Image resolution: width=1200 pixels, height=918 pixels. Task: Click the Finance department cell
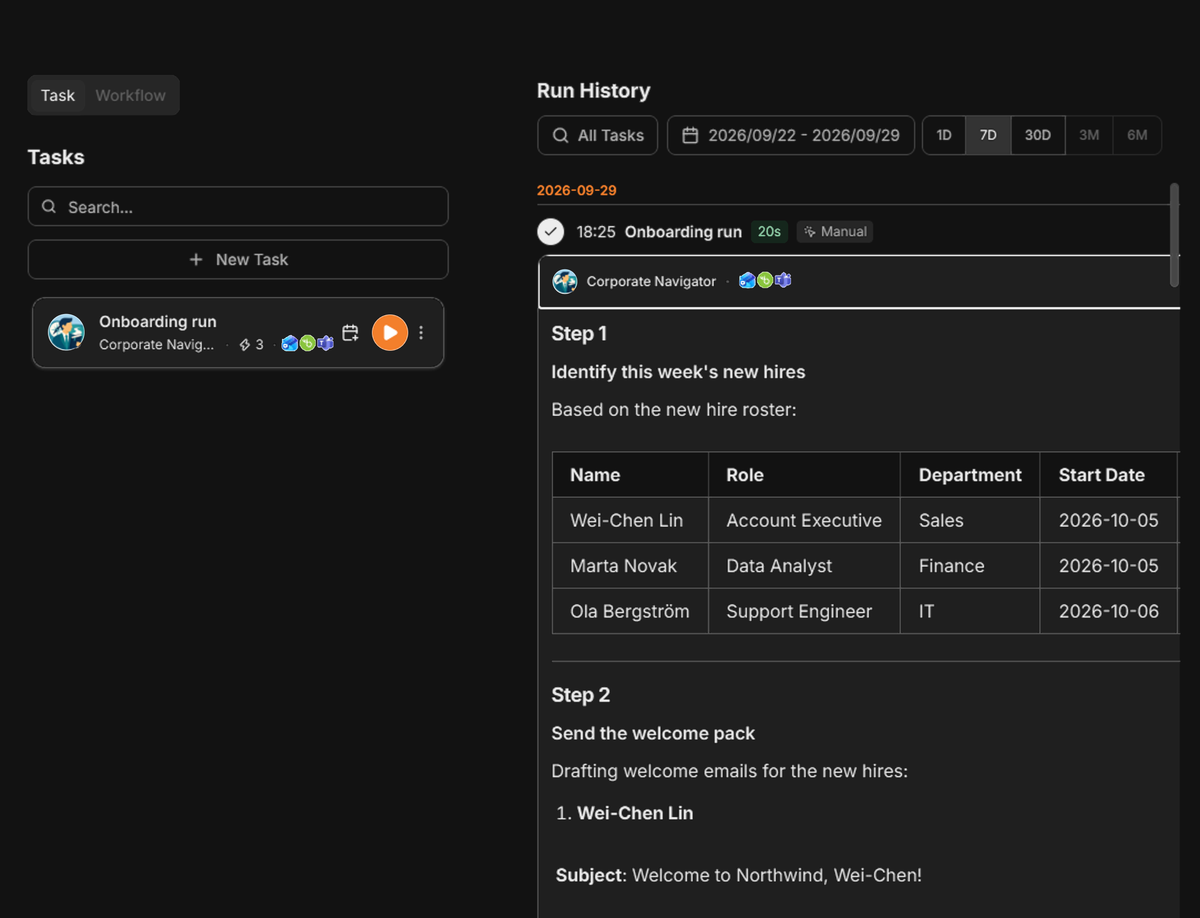pyautogui.click(x=970, y=566)
